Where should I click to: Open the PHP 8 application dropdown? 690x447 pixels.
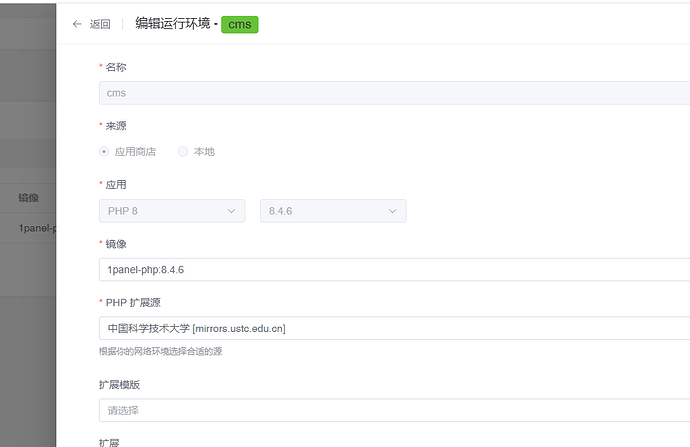click(172, 211)
